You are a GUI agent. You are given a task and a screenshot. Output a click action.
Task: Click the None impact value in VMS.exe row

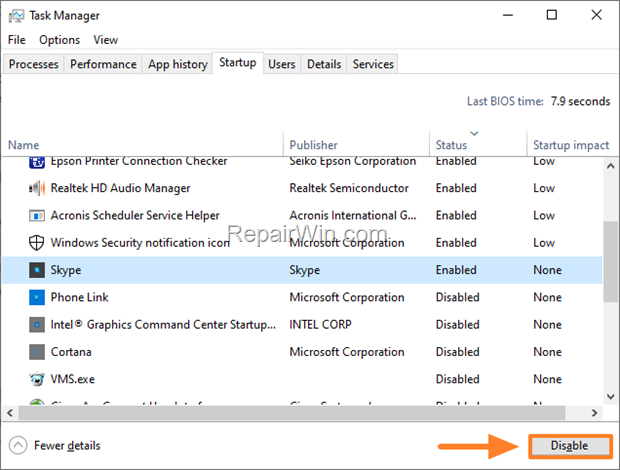tap(548, 379)
